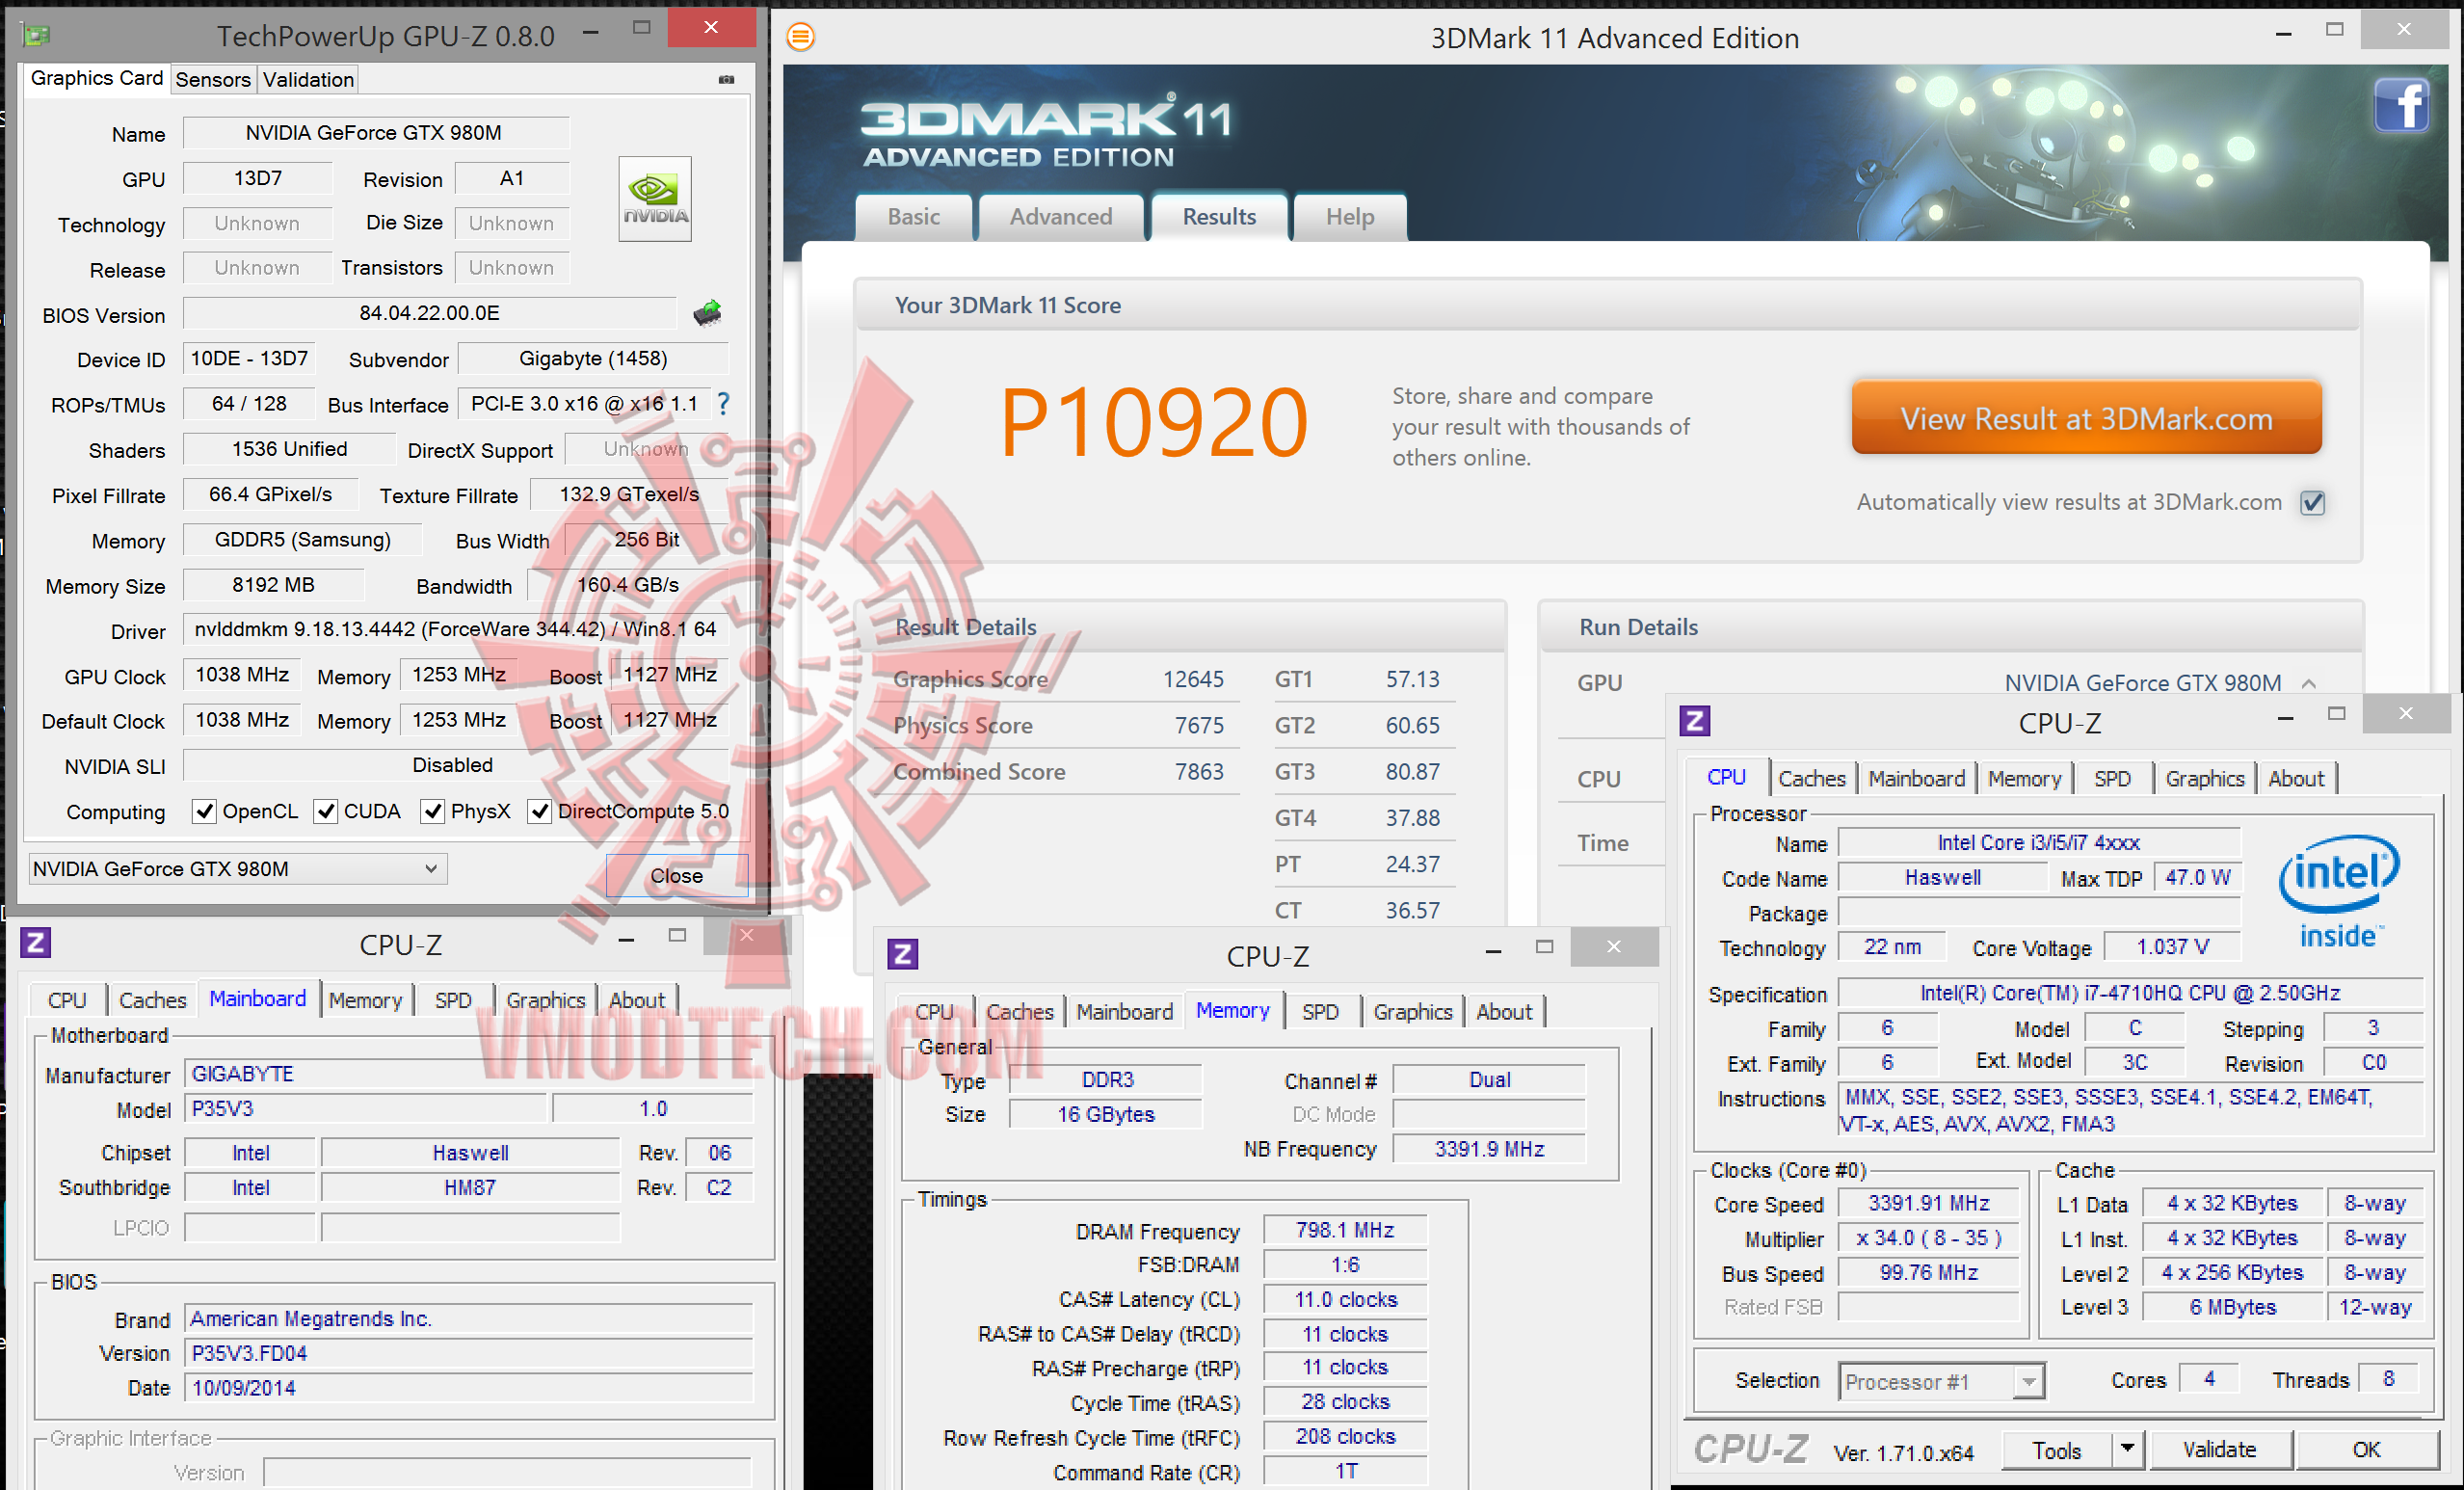The image size is (2464, 1490).
Task: Click the BIOS save chip icon
Action: point(707,313)
